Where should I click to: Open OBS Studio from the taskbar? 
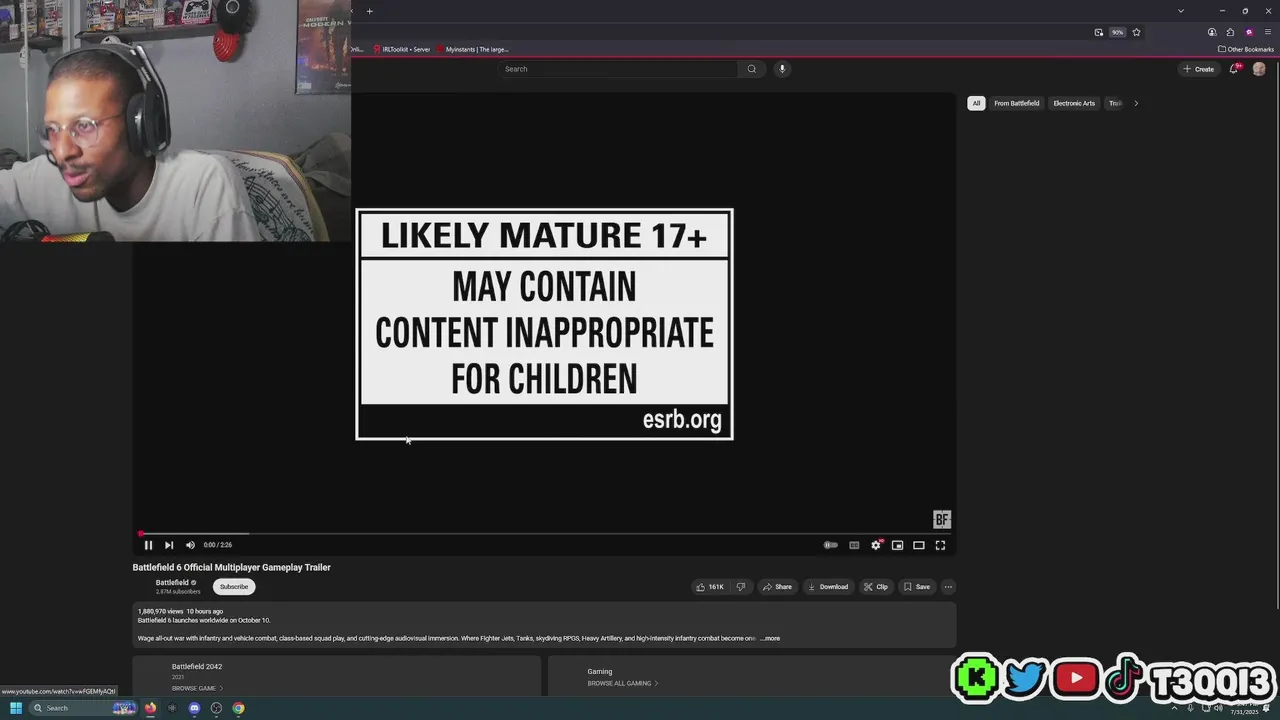click(x=216, y=708)
